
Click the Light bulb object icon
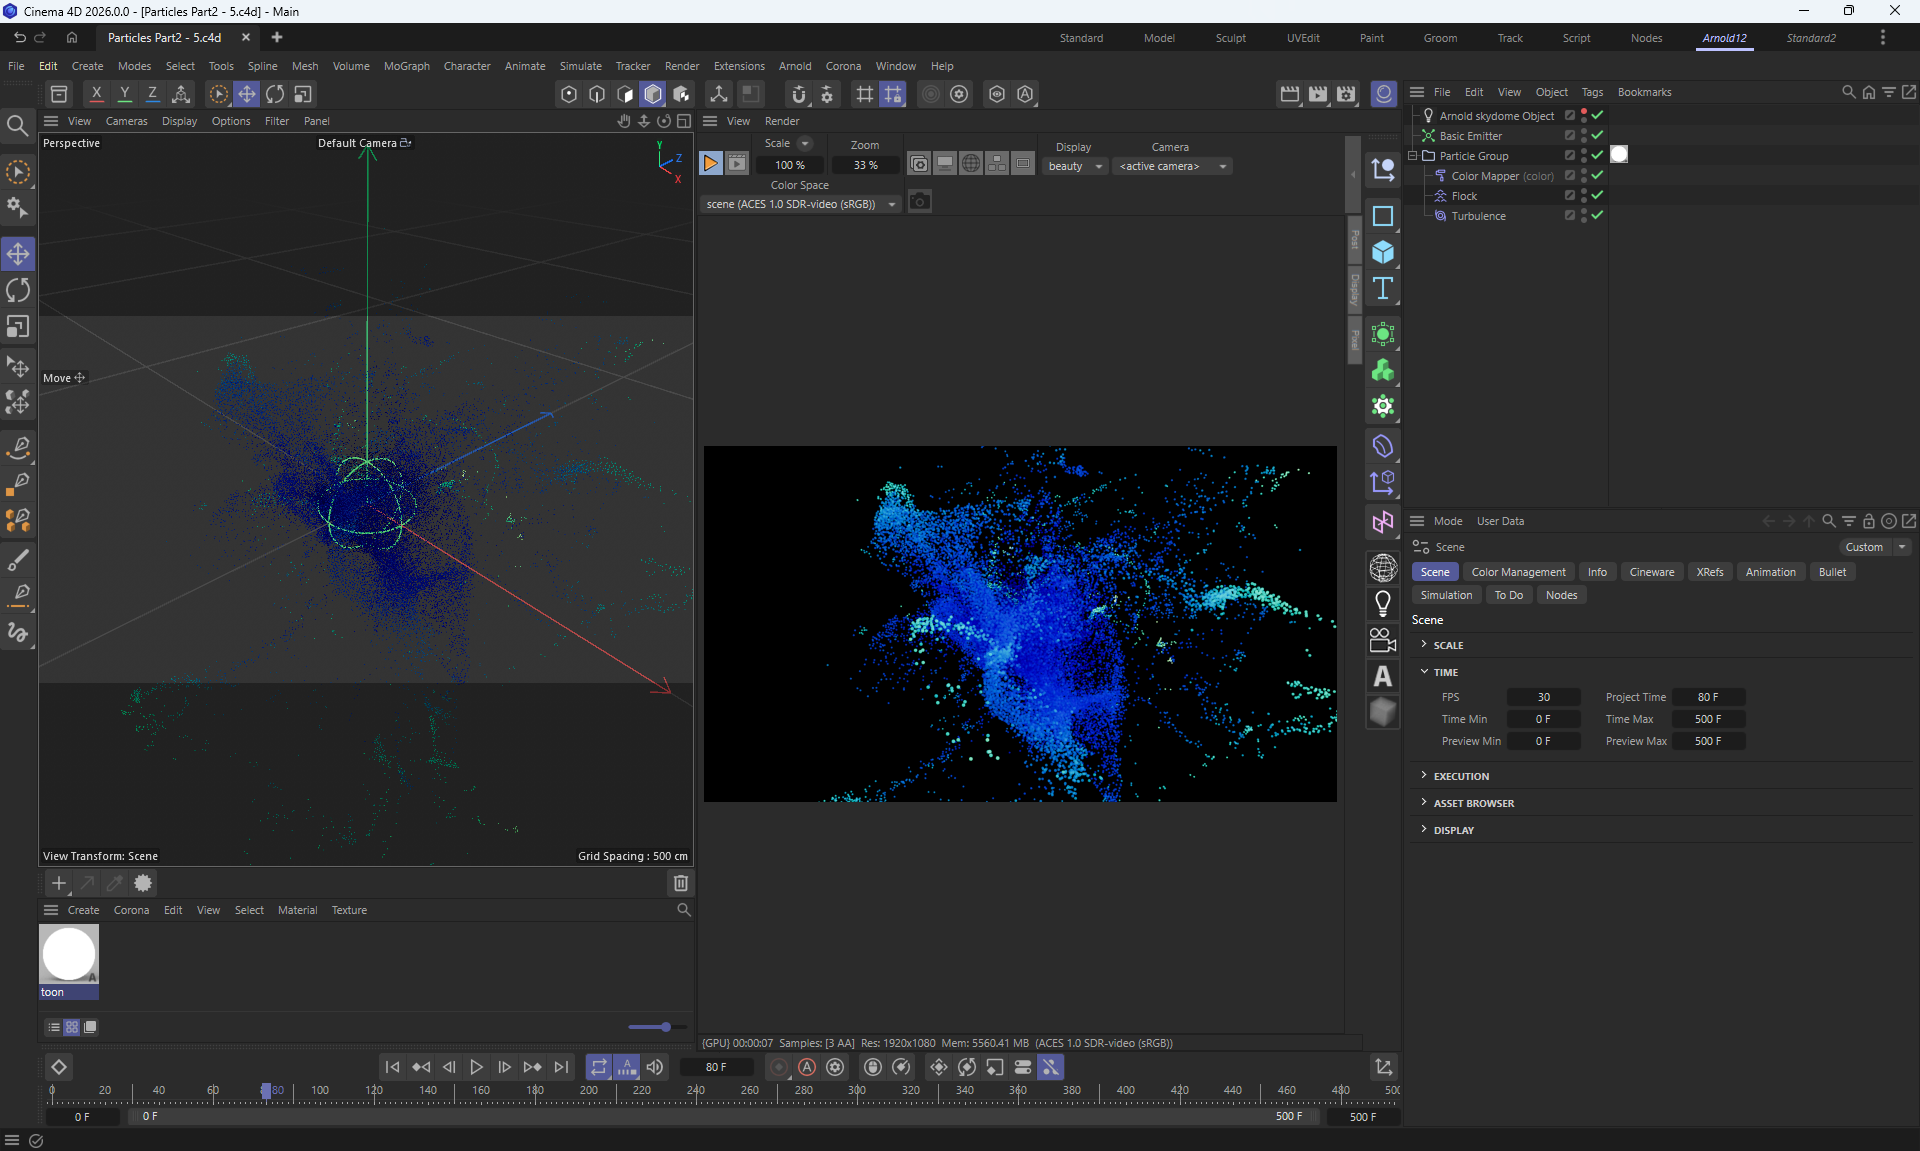(1383, 603)
